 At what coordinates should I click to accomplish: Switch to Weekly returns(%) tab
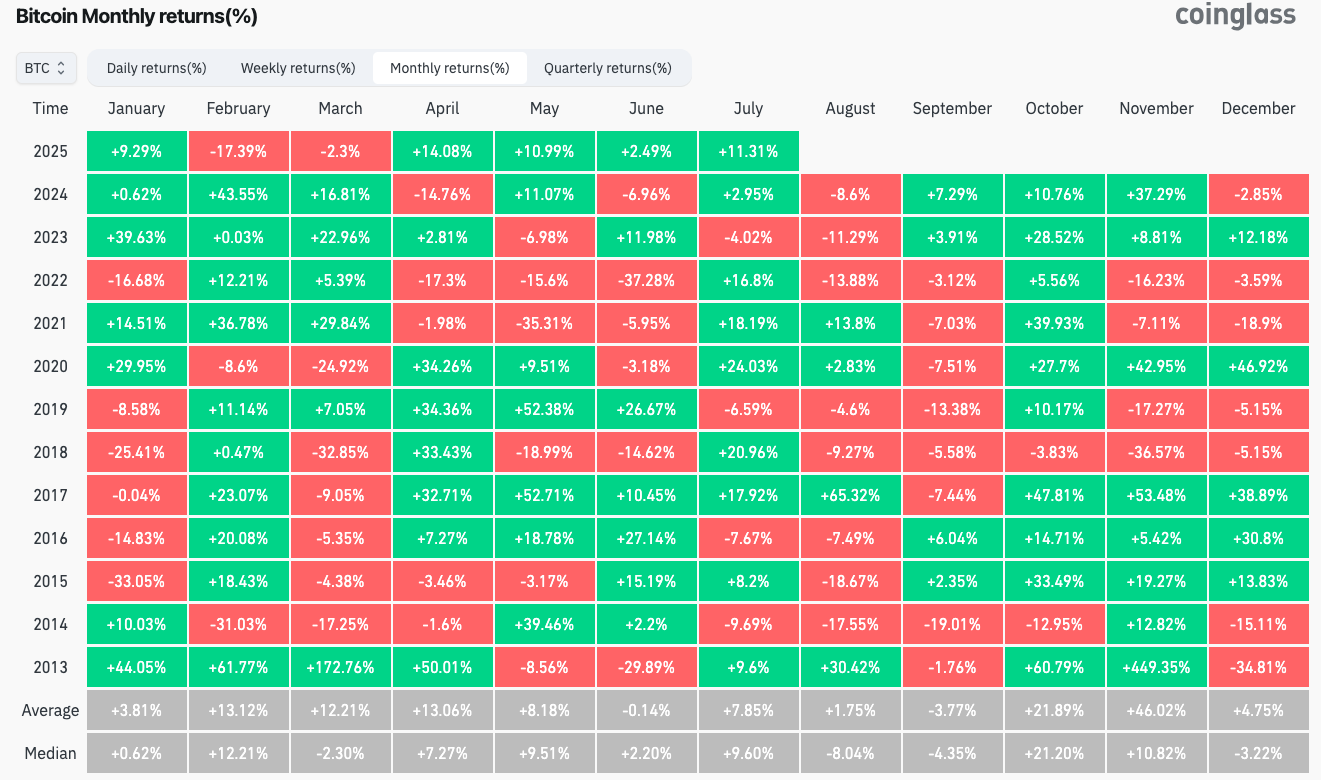[298, 68]
